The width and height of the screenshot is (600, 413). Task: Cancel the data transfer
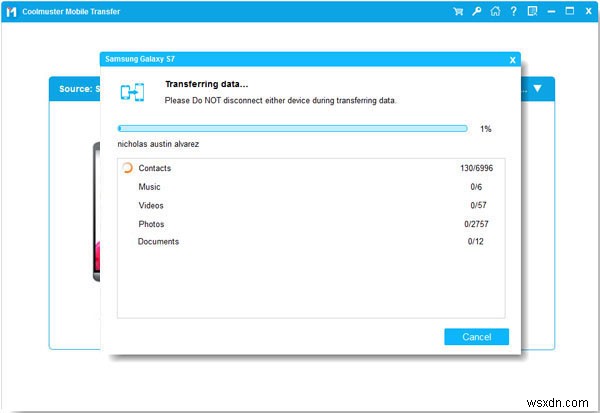[476, 337]
